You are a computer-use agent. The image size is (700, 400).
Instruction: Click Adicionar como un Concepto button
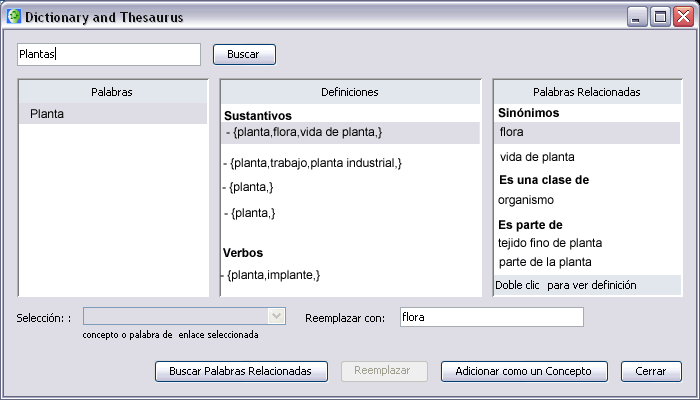click(x=524, y=371)
